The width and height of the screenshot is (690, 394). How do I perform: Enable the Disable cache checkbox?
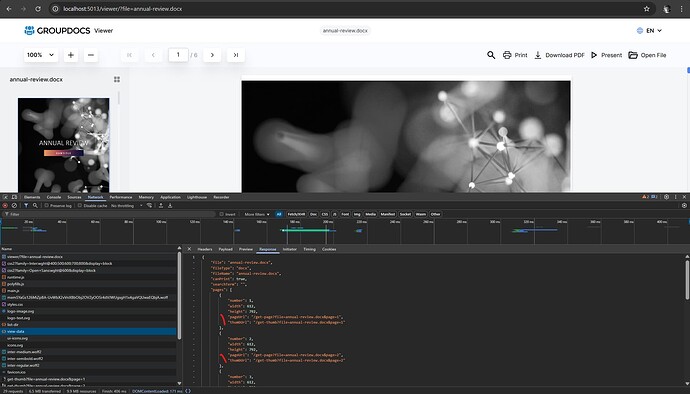point(80,206)
